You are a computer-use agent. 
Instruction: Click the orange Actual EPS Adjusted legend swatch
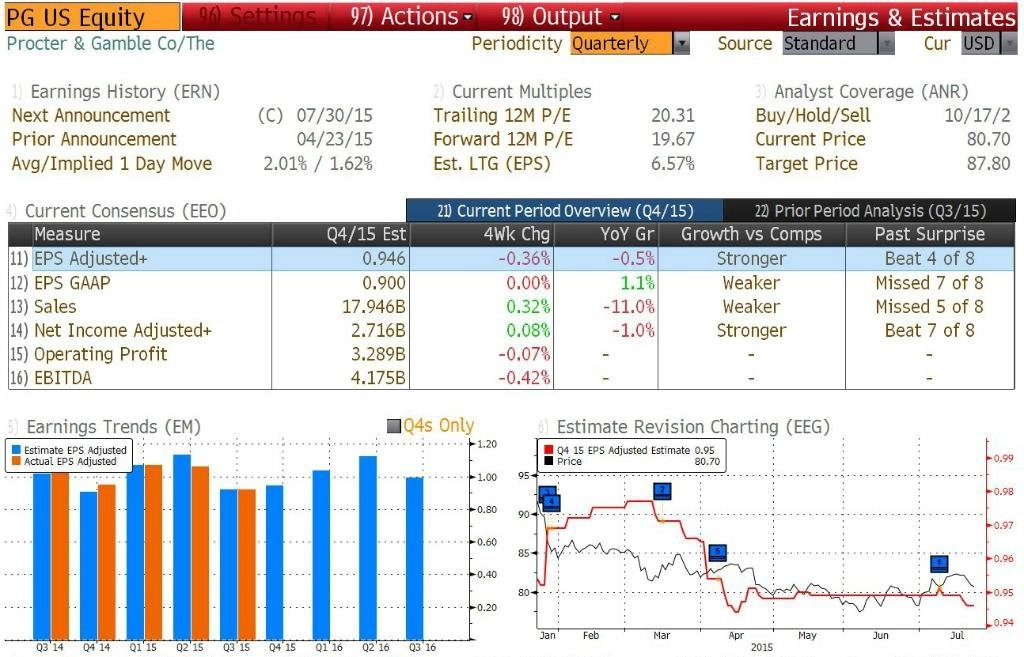coord(16,461)
